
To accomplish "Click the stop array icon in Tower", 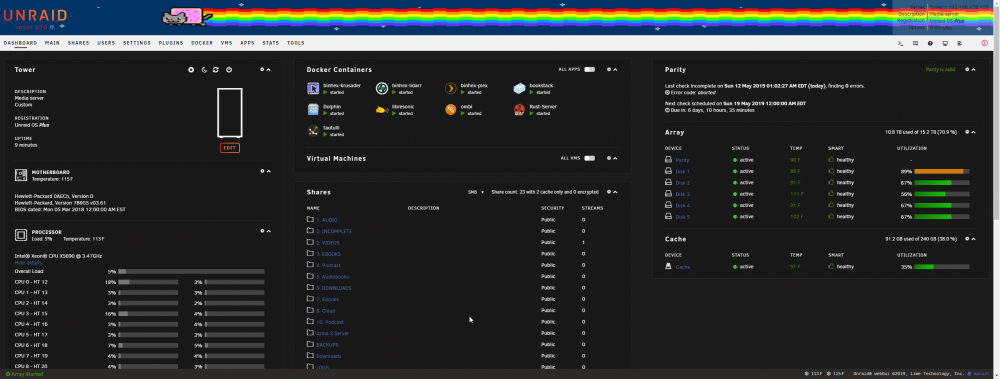I will [x=191, y=70].
